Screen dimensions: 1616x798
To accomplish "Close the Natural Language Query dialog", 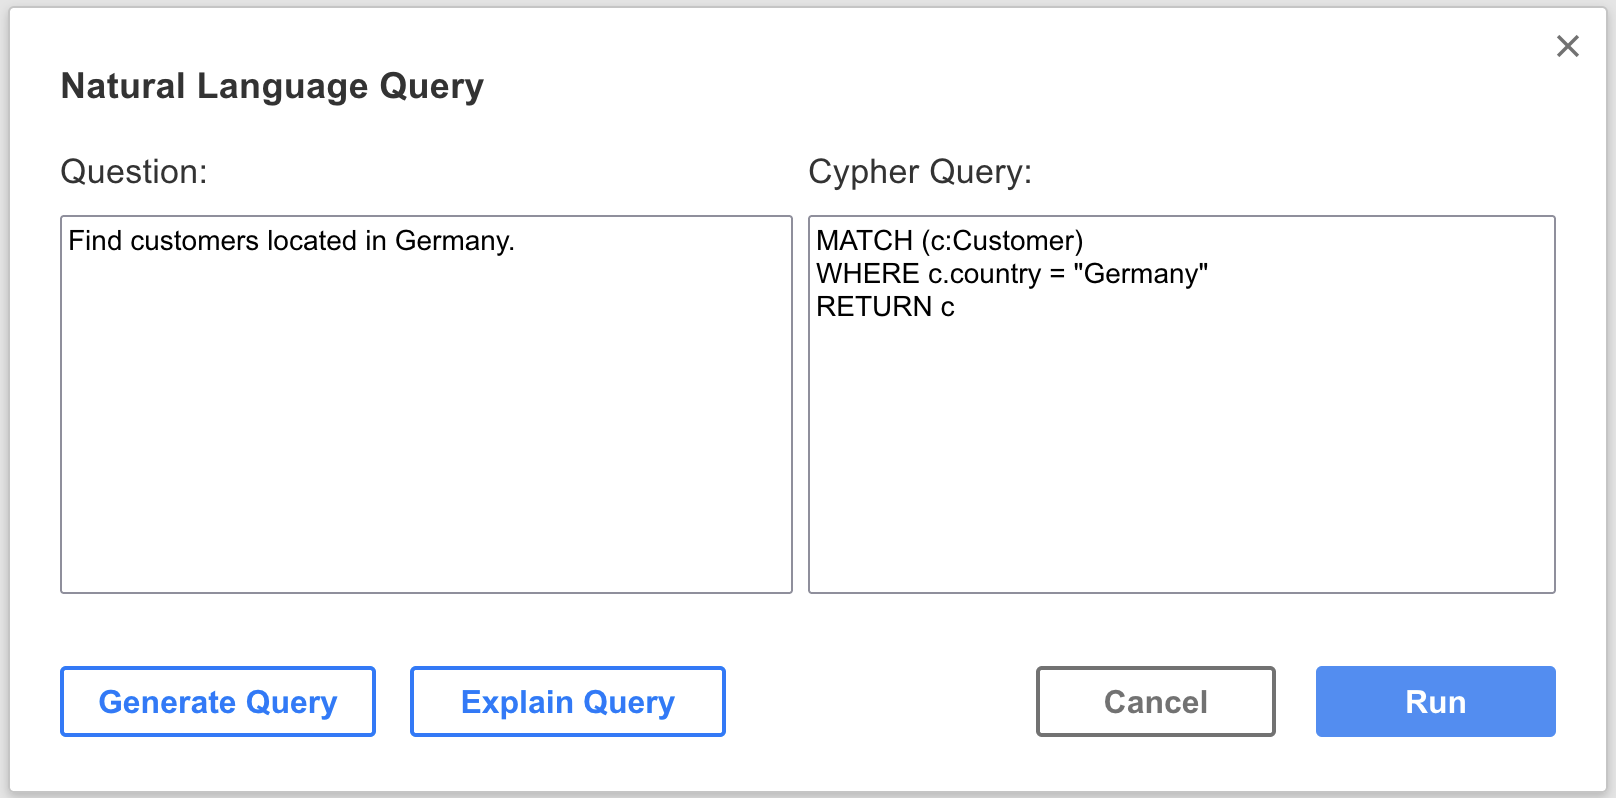I will click(1567, 46).
